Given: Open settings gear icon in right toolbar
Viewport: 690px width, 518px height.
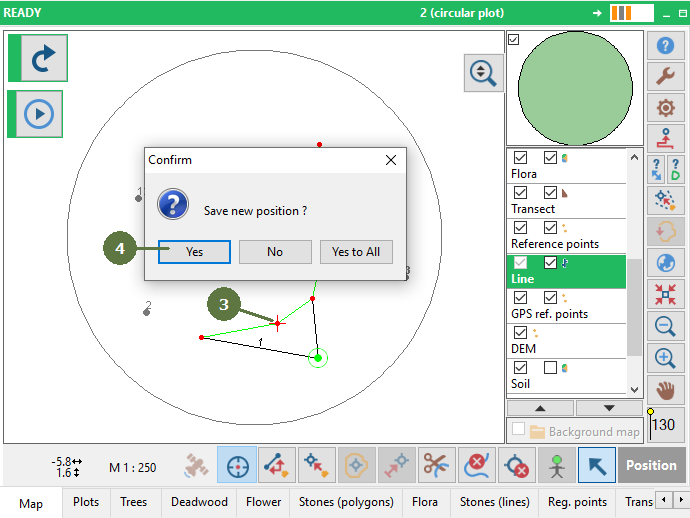Looking at the screenshot, I should tap(665, 107).
